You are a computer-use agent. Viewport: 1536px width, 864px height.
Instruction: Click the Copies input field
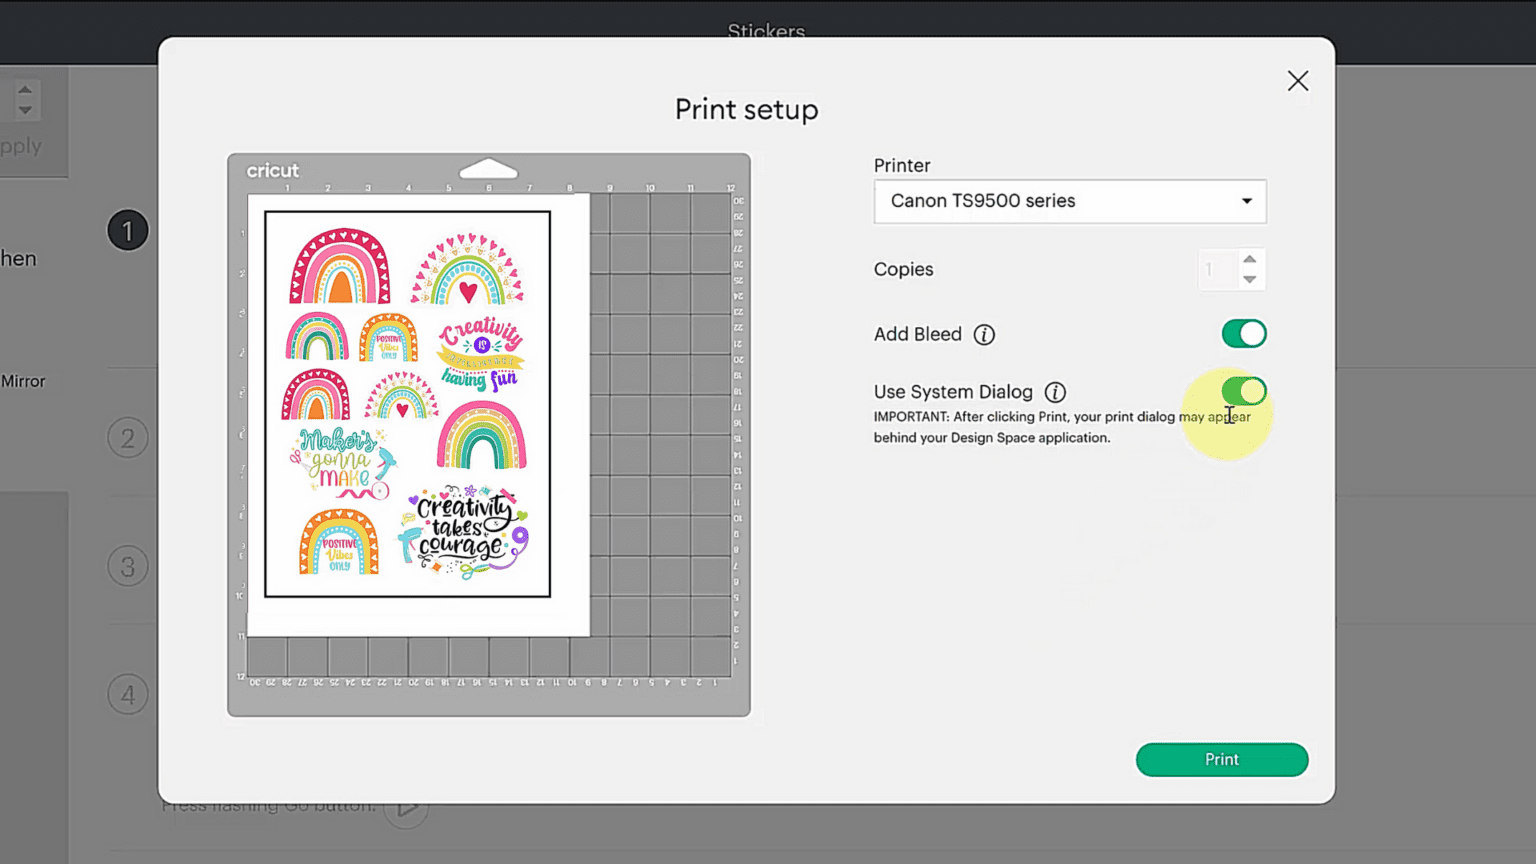1215,269
